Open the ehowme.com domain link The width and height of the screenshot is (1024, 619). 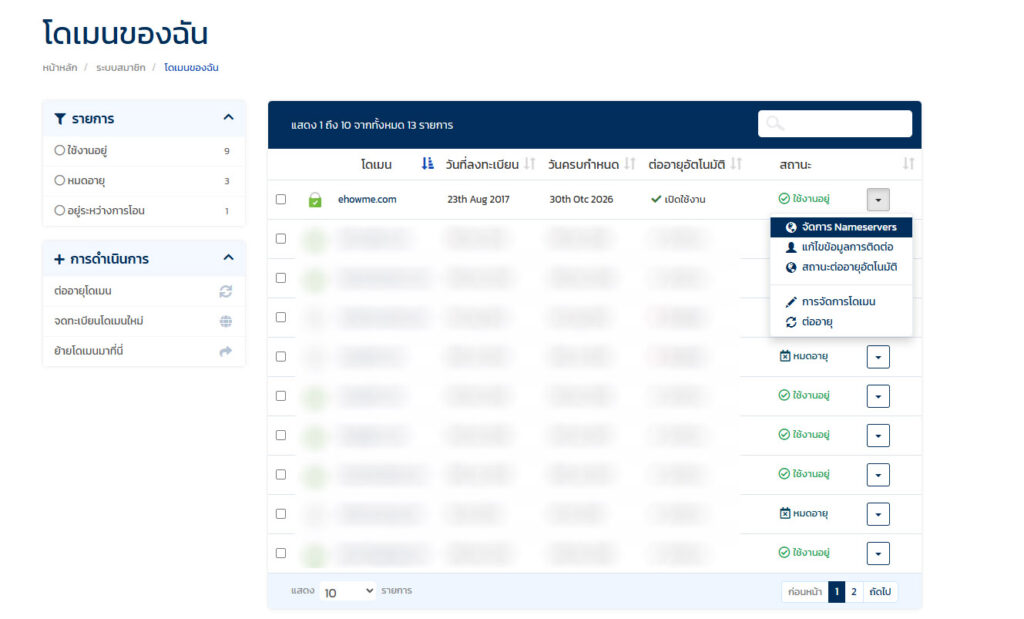(x=367, y=199)
